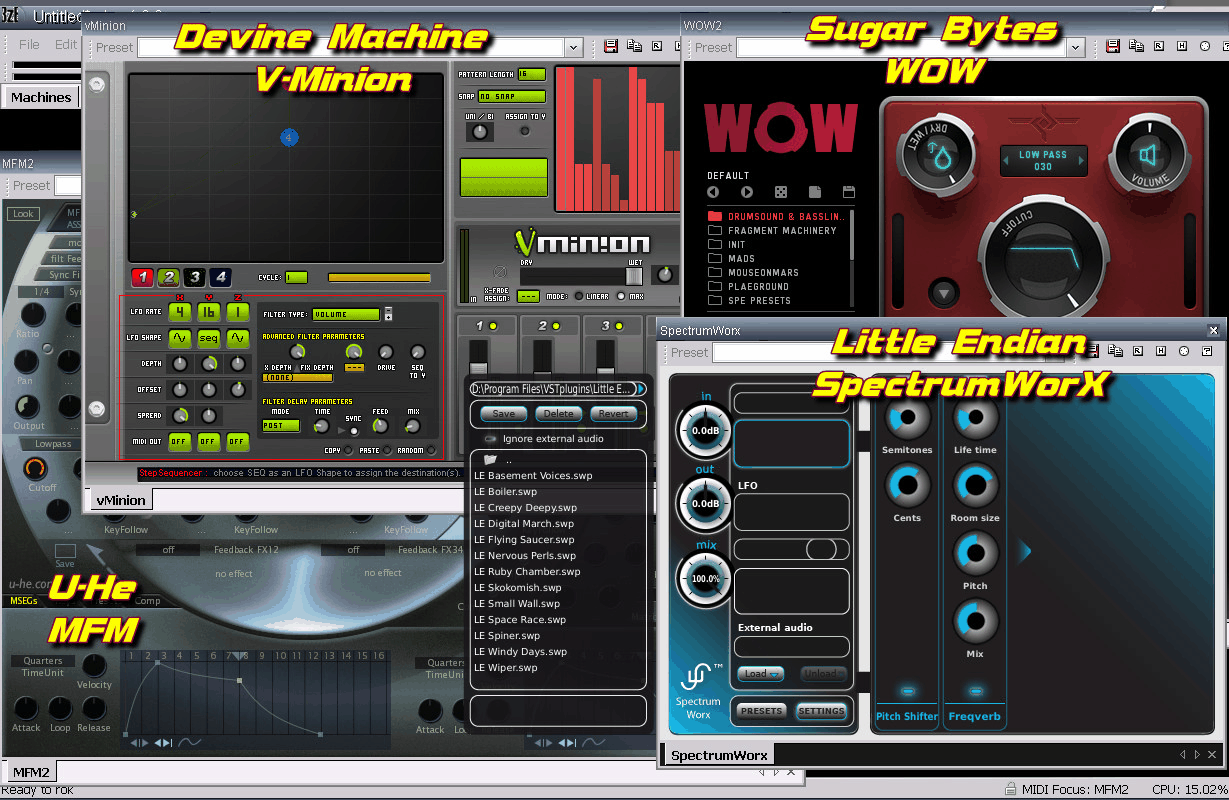Go to next preset in WOW
Image resolution: width=1229 pixels, height=800 pixels.
pos(747,192)
